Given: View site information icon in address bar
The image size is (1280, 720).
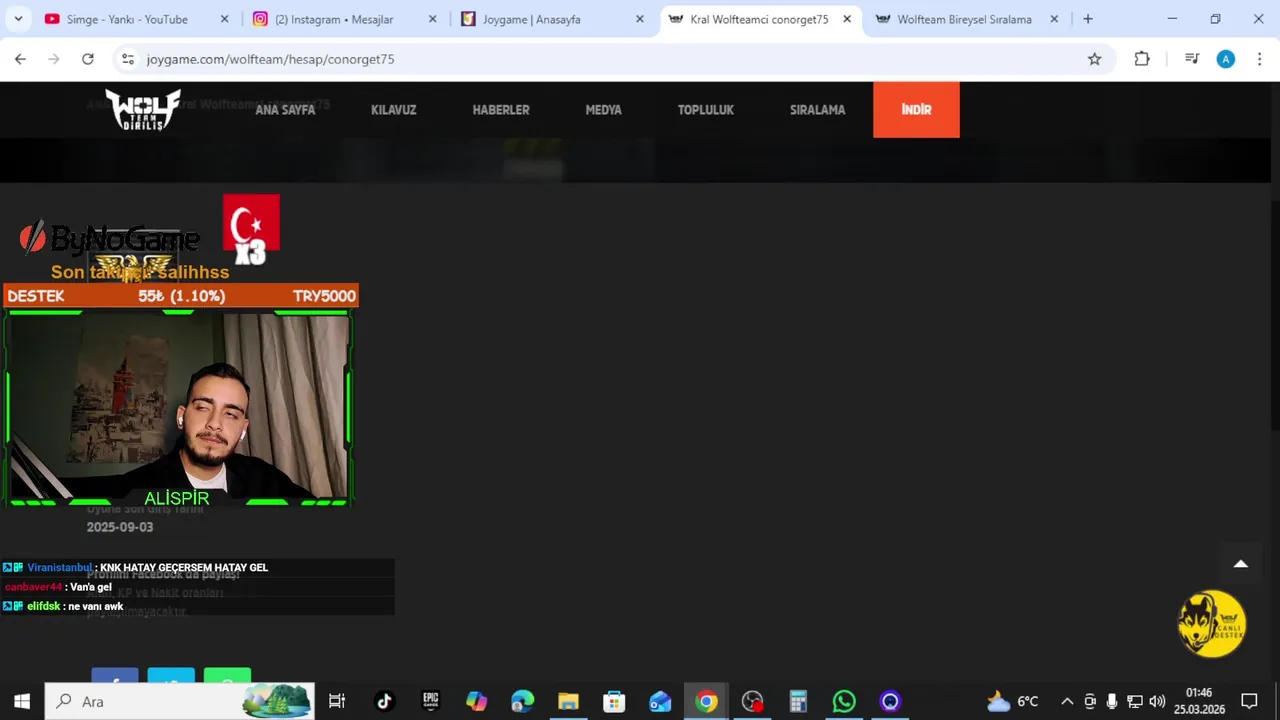Looking at the screenshot, I should [127, 59].
